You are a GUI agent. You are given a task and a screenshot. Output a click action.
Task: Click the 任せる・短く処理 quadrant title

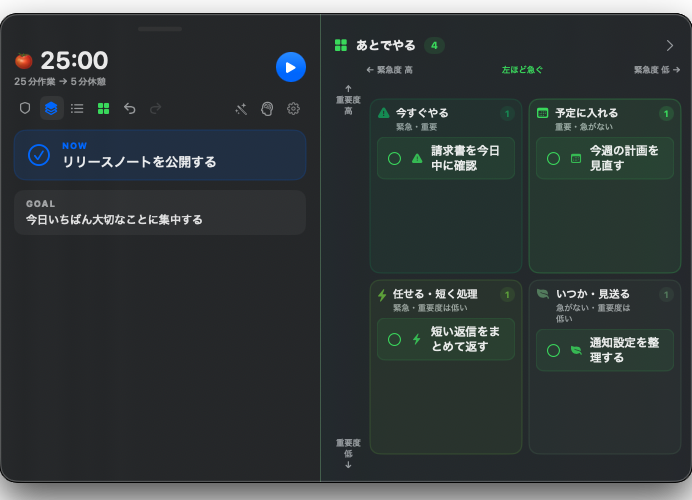pyautogui.click(x=435, y=294)
